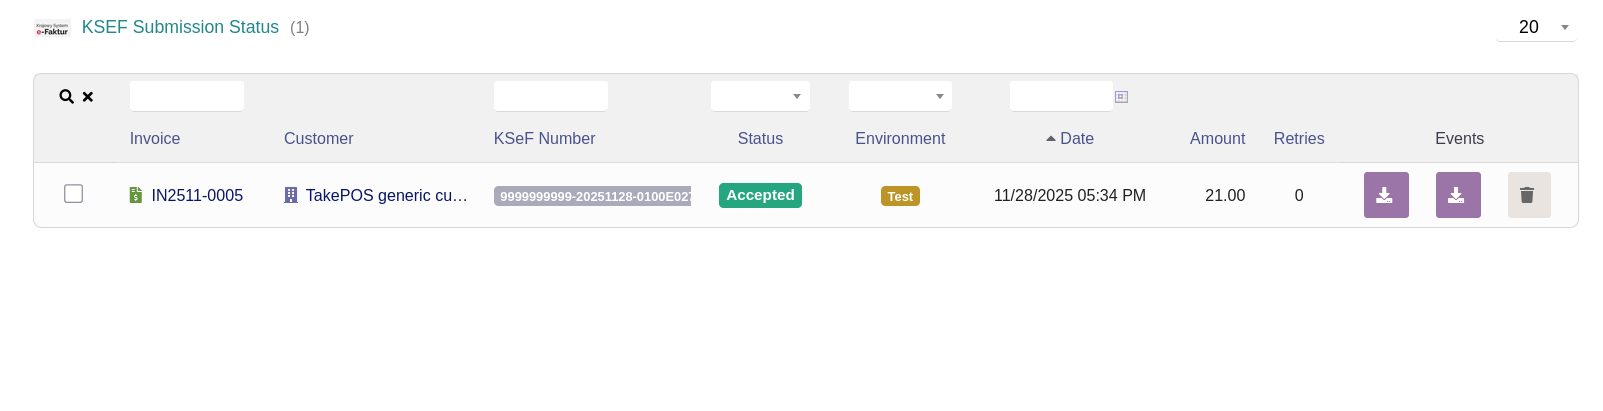Viewport: 1603px width, 411px height.
Task: Click the building icon beside TakePOS customer
Action: [x=291, y=195]
